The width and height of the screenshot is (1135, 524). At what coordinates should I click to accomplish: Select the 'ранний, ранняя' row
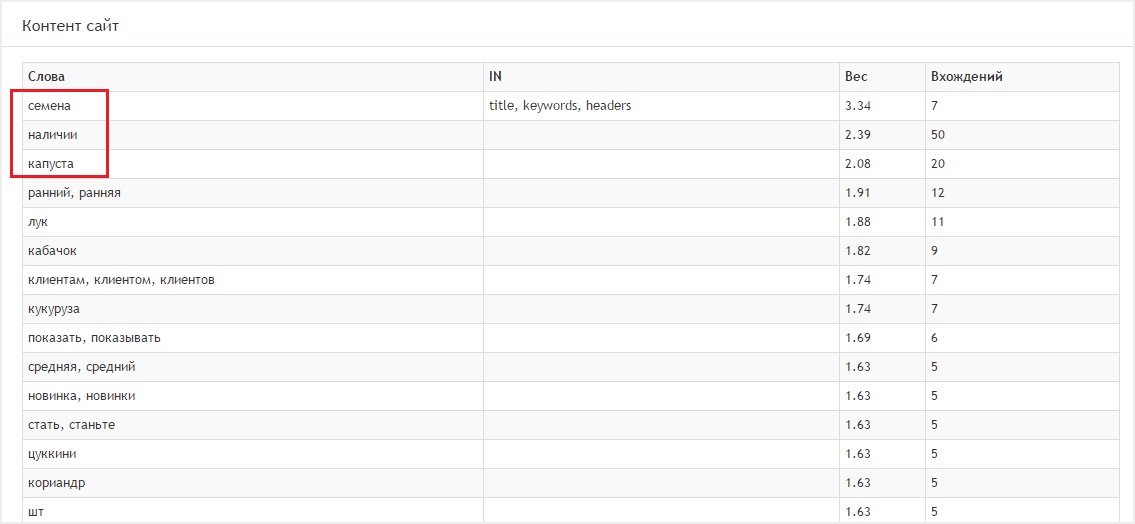tap(74, 192)
